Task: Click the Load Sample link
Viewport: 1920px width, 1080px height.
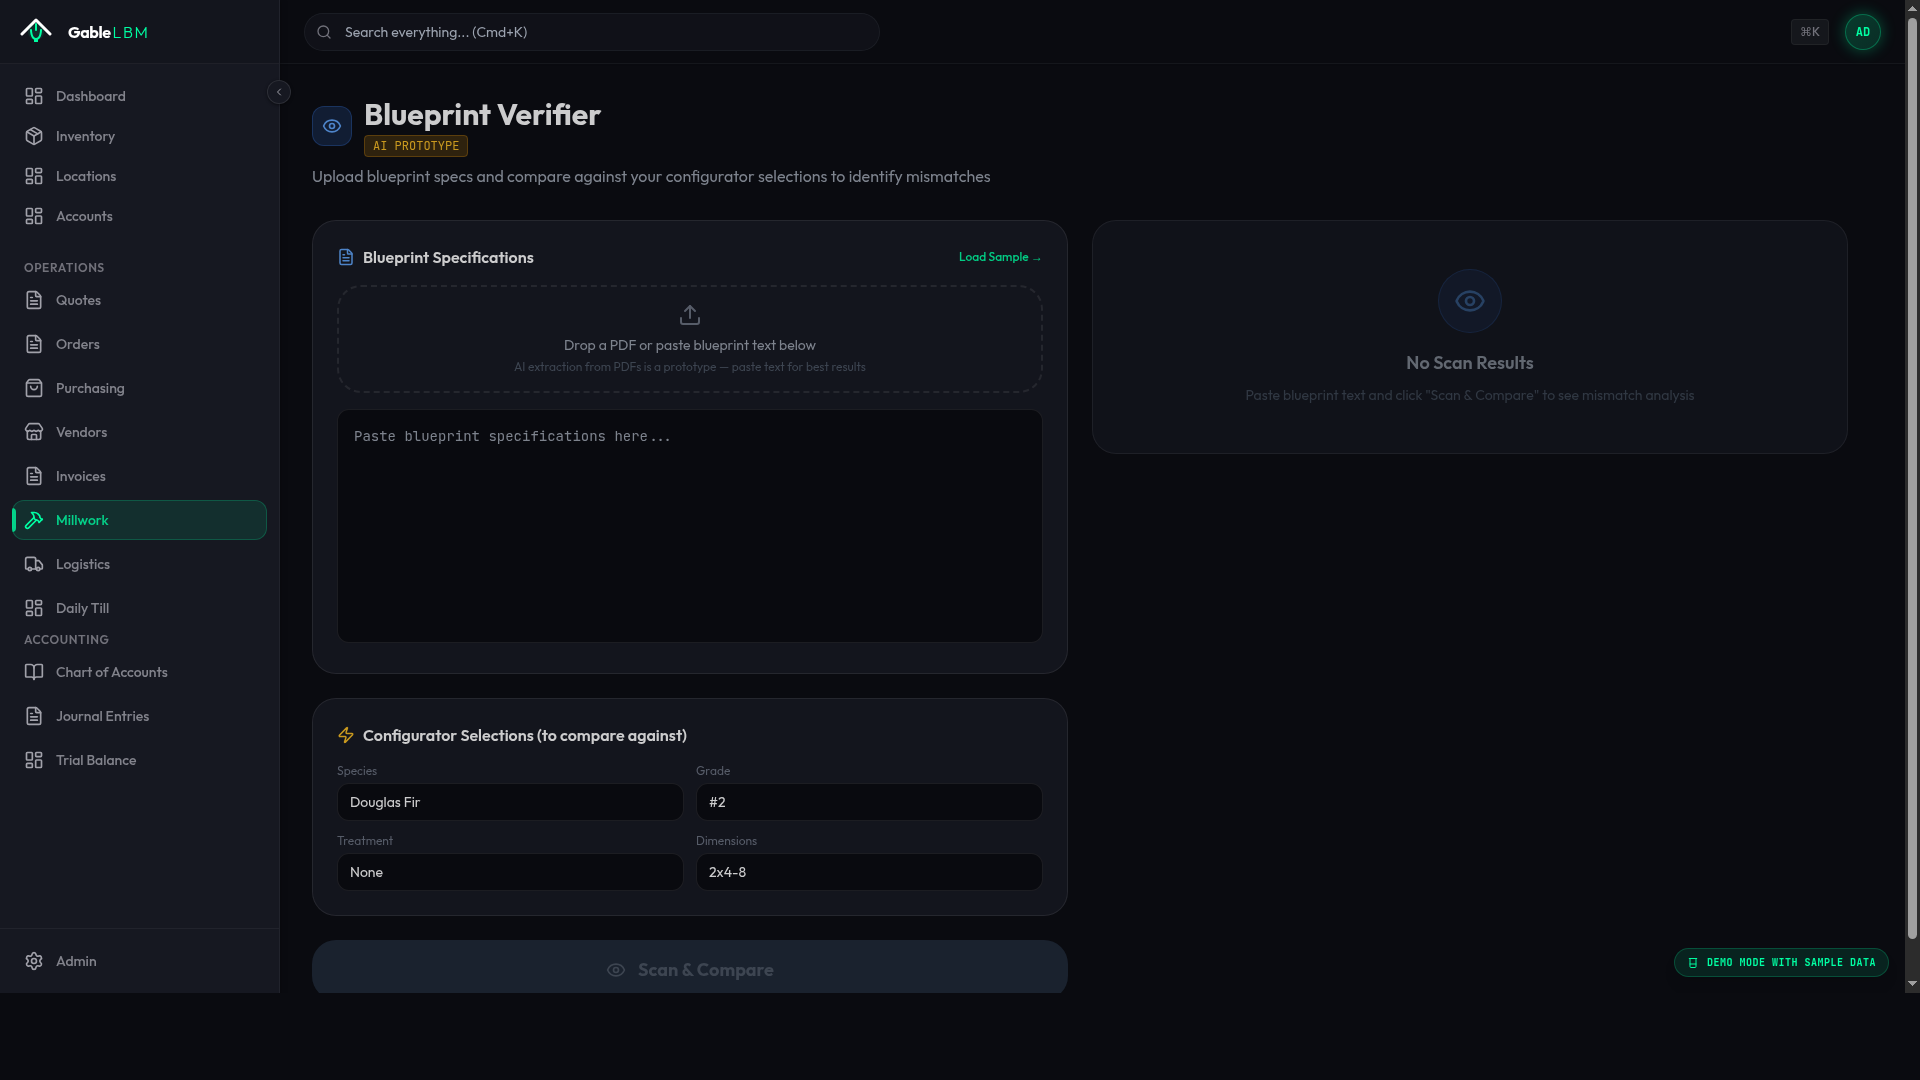Action: tap(999, 257)
